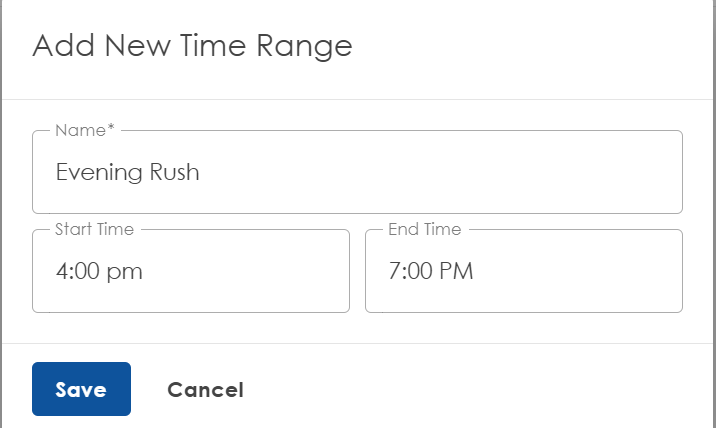Click the "Start Time" field label
This screenshot has width=716, height=428.
[94, 229]
